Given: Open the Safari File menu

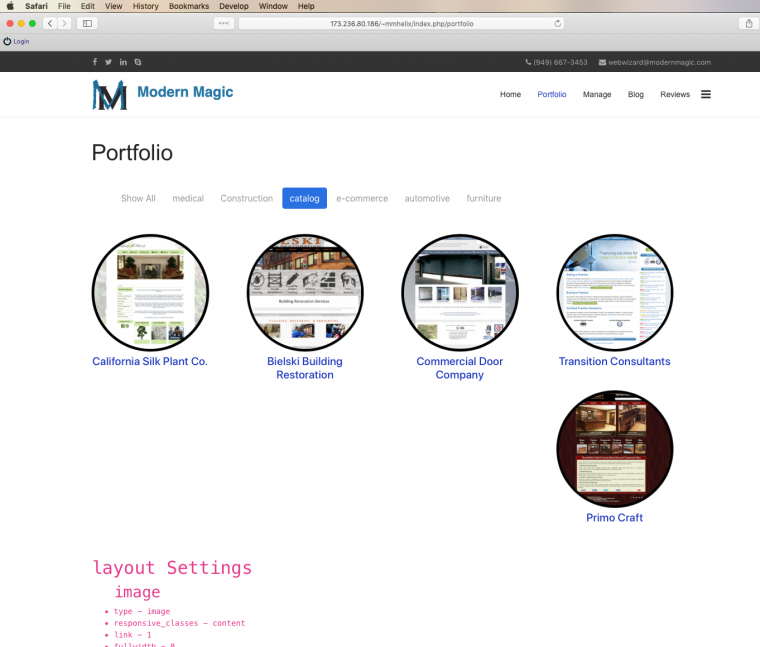Looking at the screenshot, I should pos(64,6).
